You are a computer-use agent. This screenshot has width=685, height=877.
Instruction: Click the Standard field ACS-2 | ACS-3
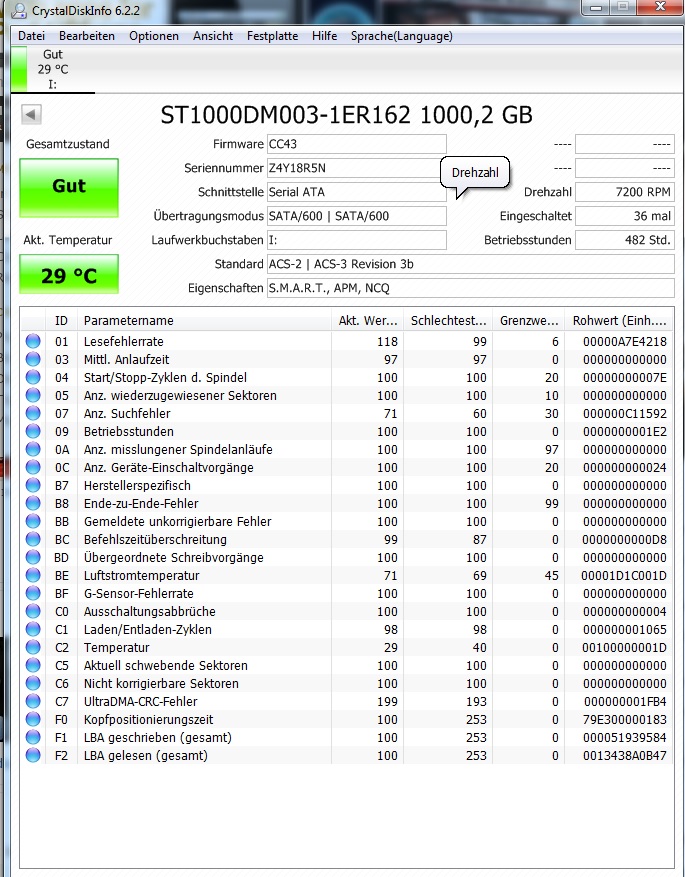(471, 264)
